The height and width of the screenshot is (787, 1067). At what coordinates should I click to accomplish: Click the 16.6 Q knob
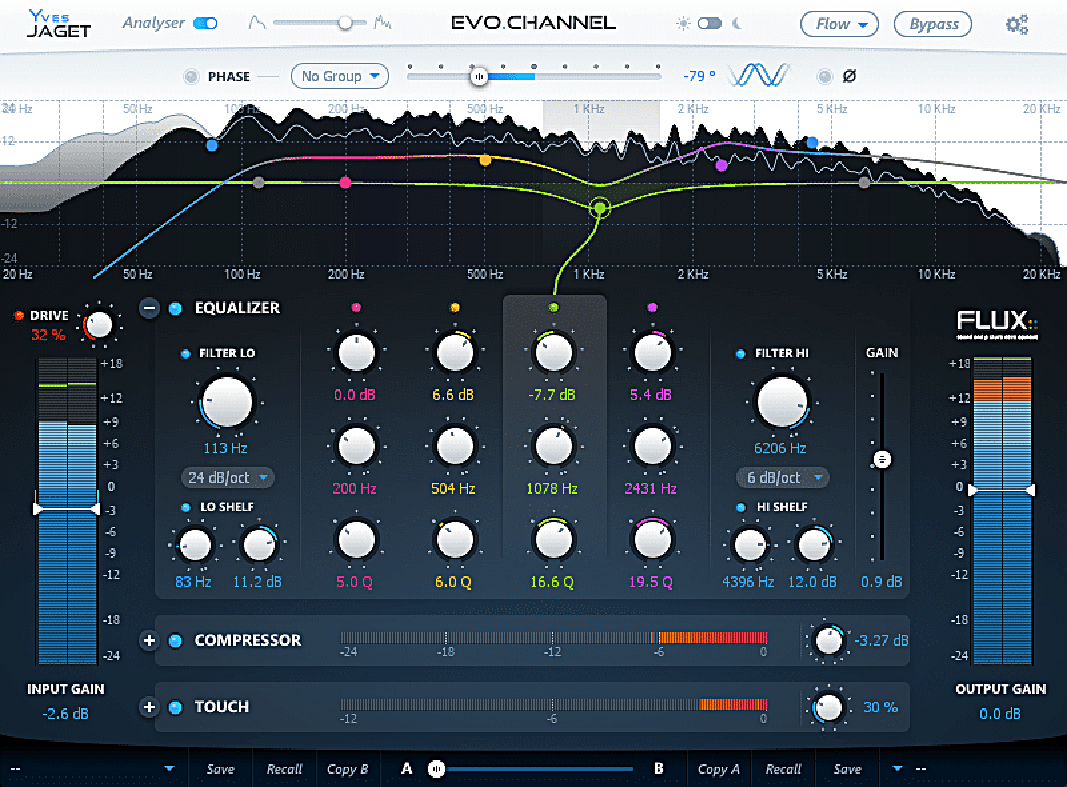553,540
